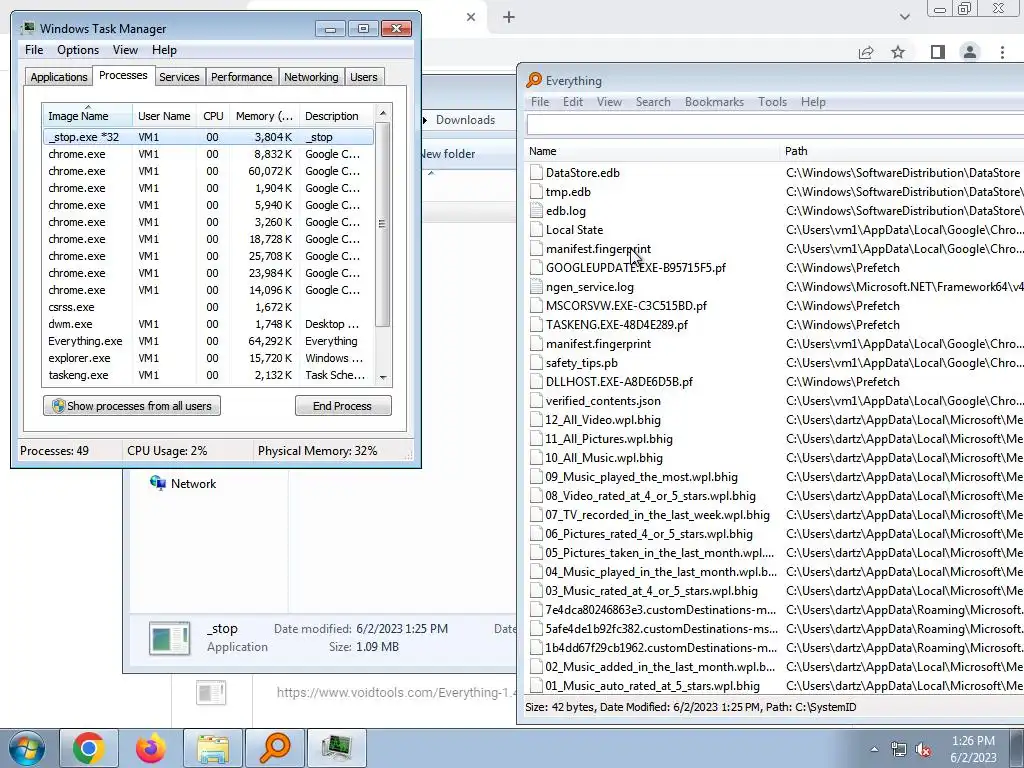The height and width of the screenshot is (768, 1024).
Task: Open Task Manager View menu
Action: (125, 50)
